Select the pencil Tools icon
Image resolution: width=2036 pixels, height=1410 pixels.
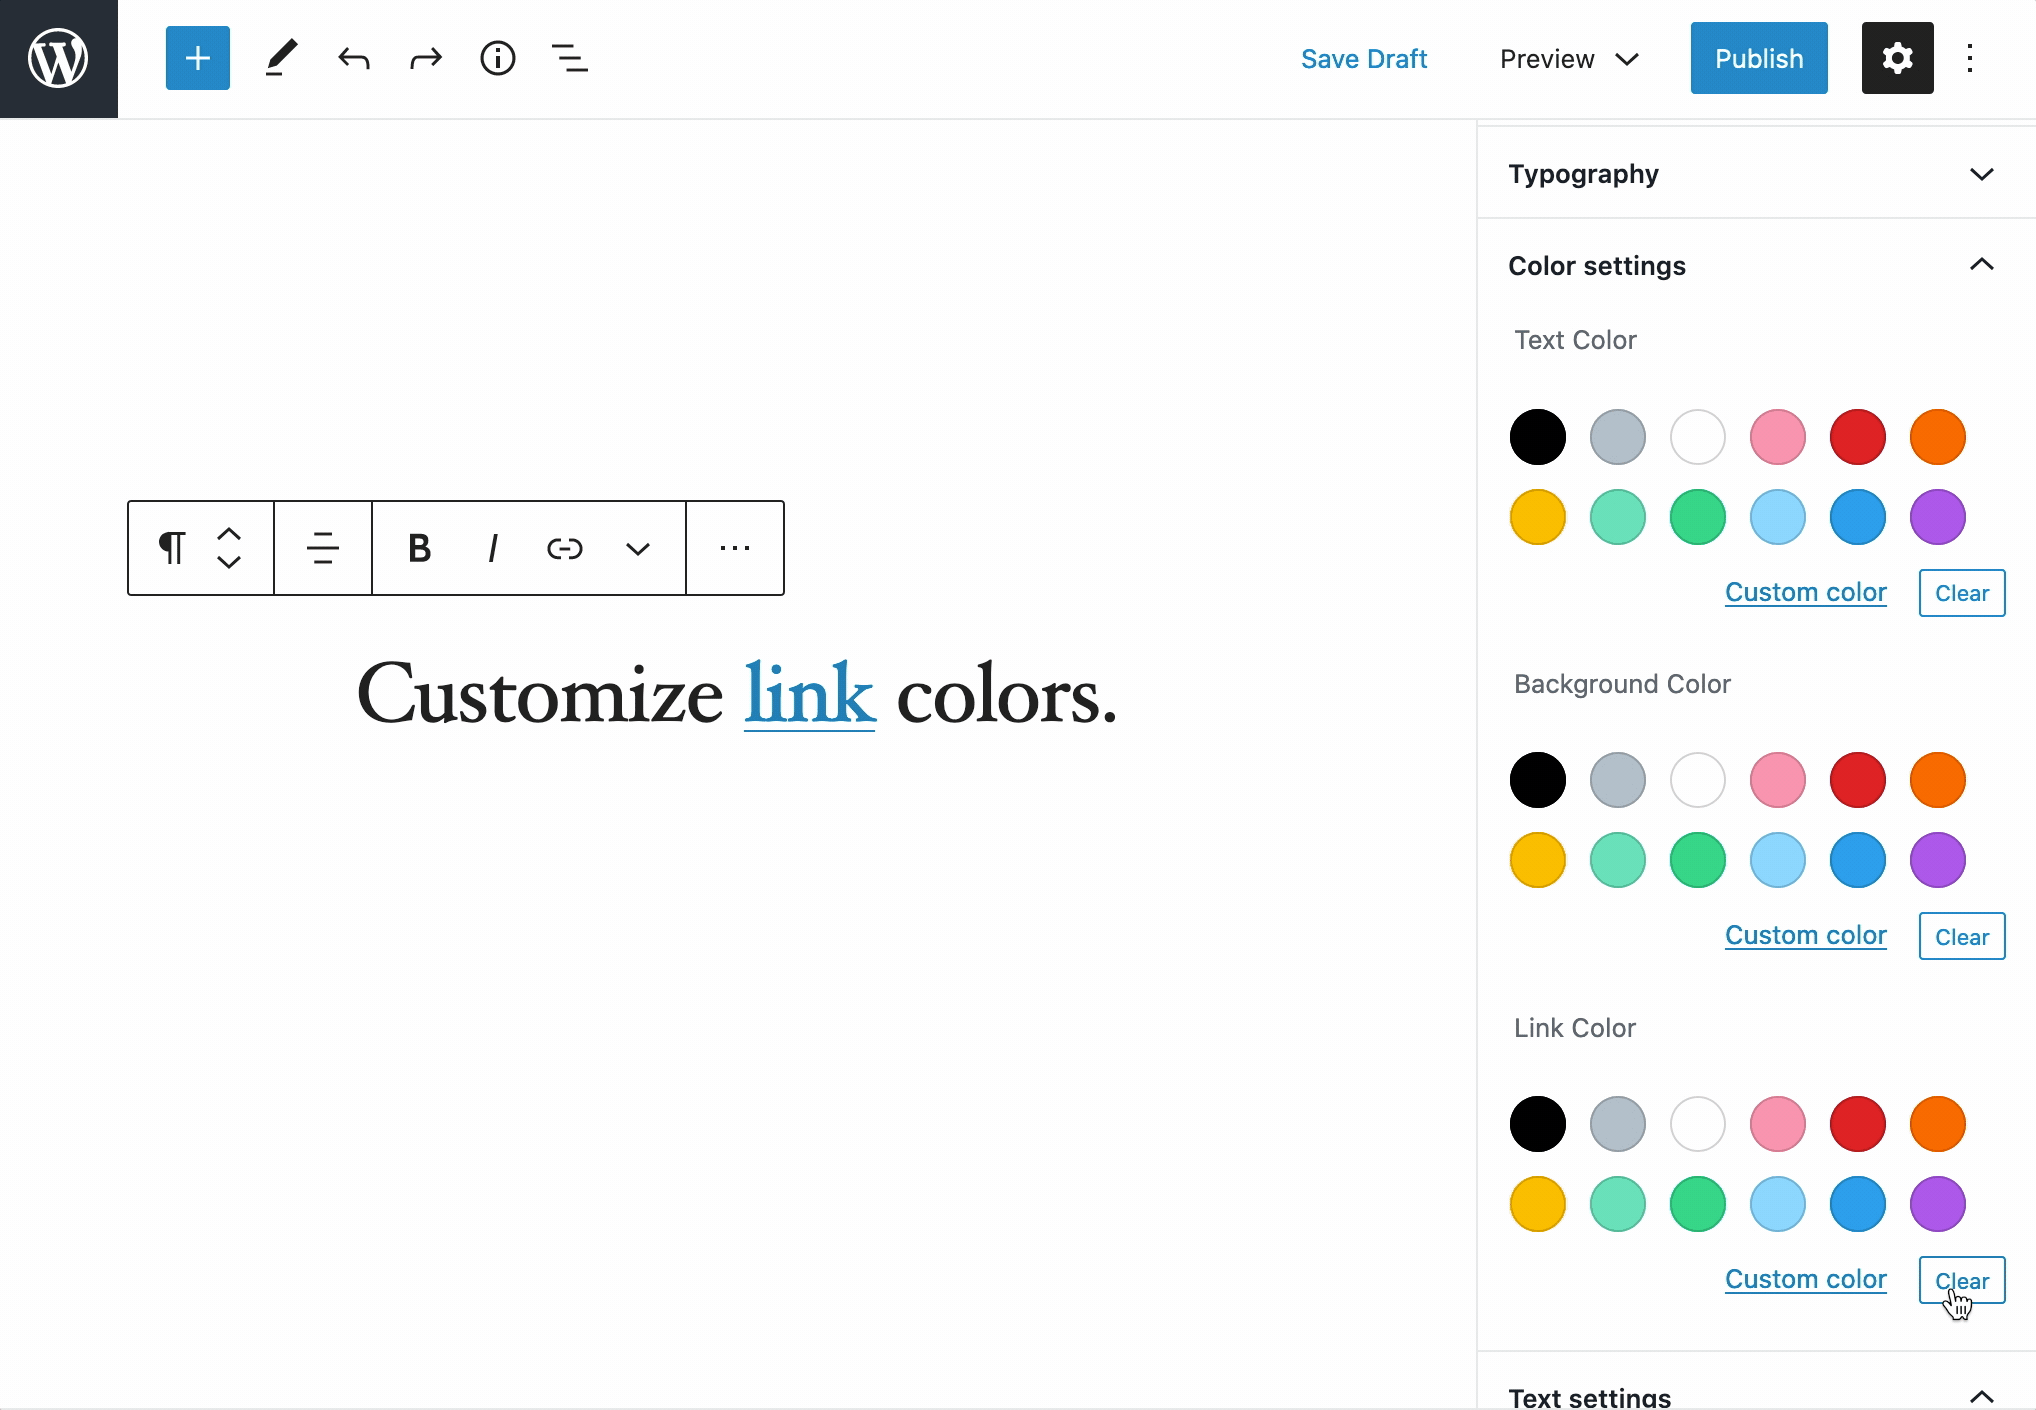[281, 58]
